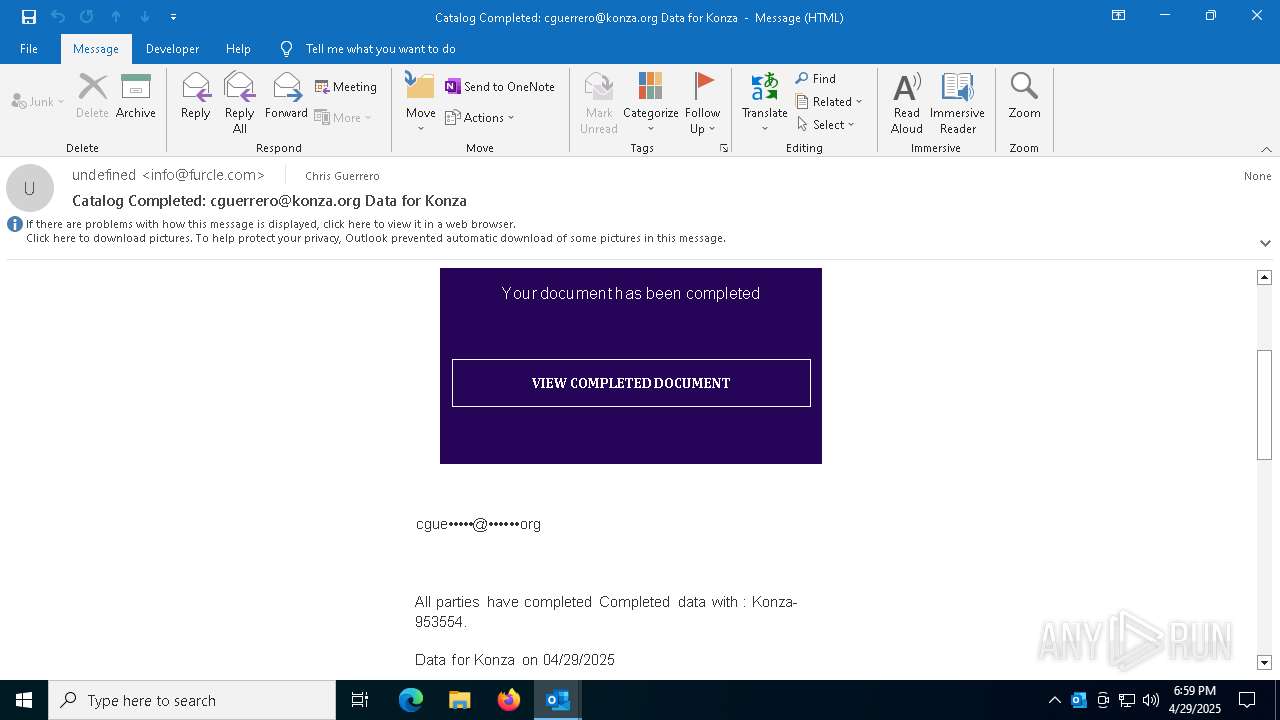Open the Categorize color menu

(651, 102)
